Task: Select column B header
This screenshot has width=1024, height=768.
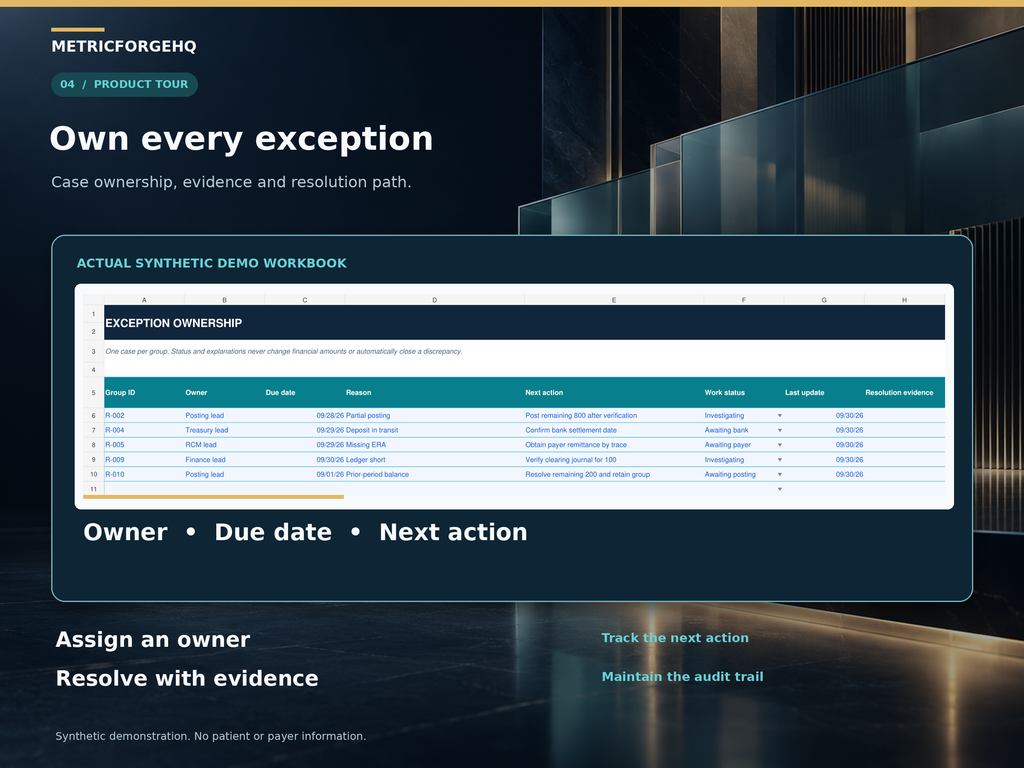Action: coord(225,300)
